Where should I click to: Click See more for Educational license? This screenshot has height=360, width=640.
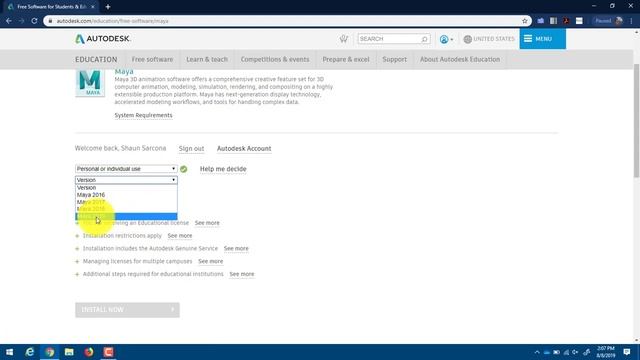[x=207, y=223]
